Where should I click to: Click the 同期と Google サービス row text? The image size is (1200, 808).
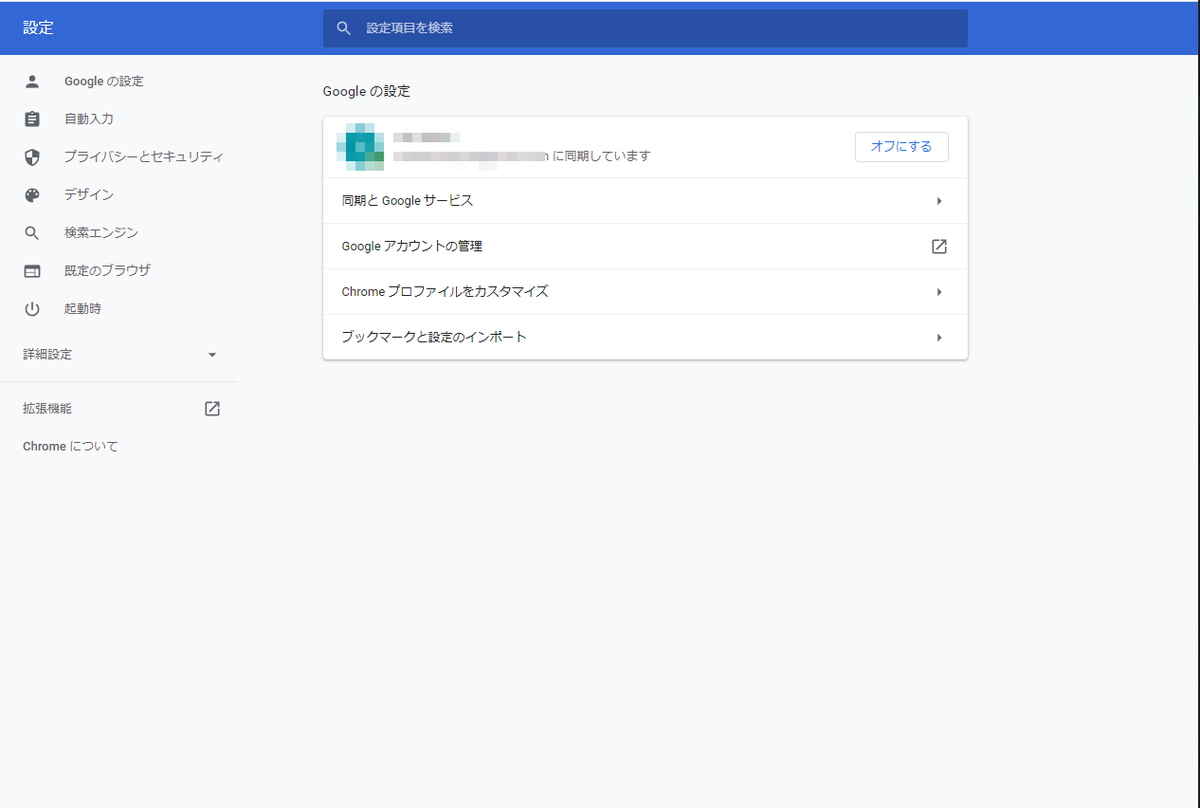click(x=407, y=201)
